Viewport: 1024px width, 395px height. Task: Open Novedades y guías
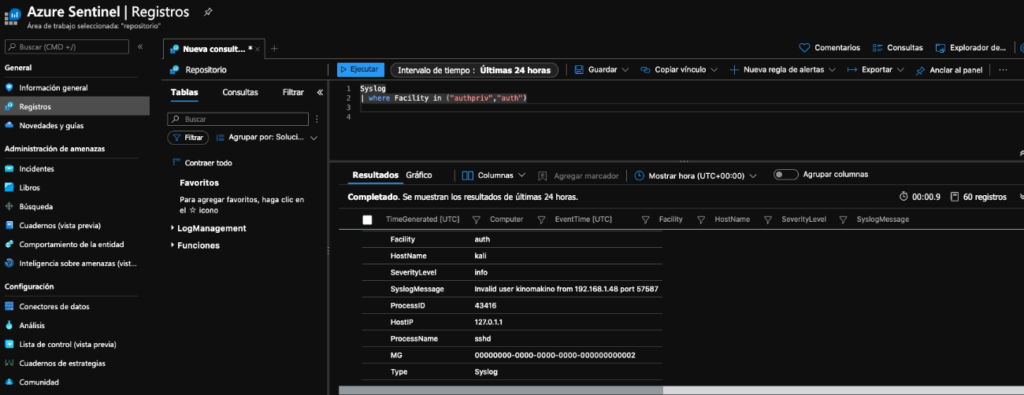click(51, 125)
